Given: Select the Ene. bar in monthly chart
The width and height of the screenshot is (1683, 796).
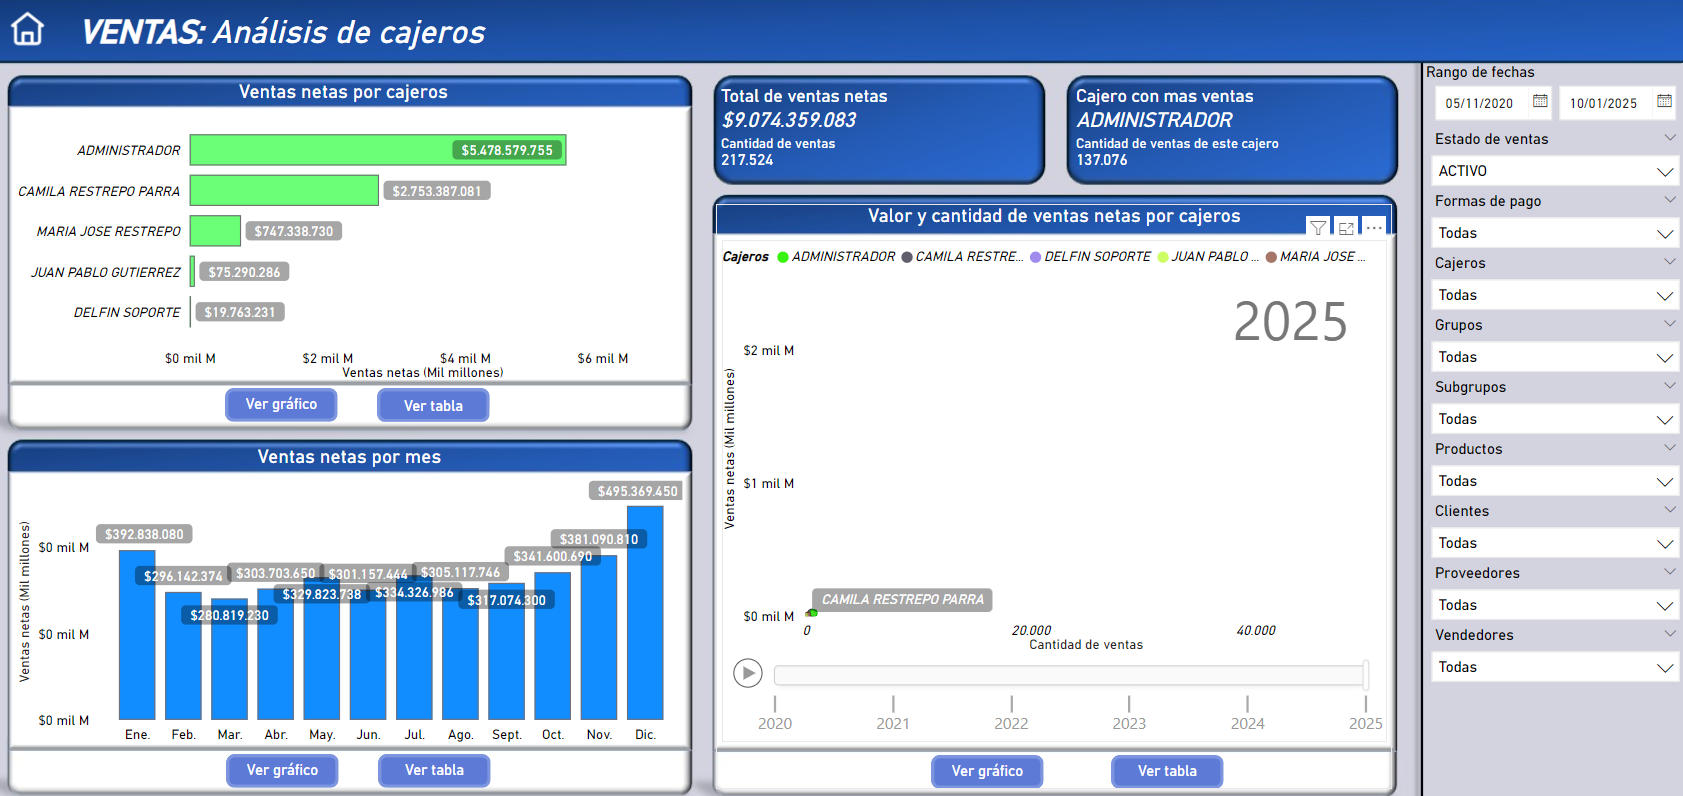Looking at the screenshot, I should (x=137, y=635).
